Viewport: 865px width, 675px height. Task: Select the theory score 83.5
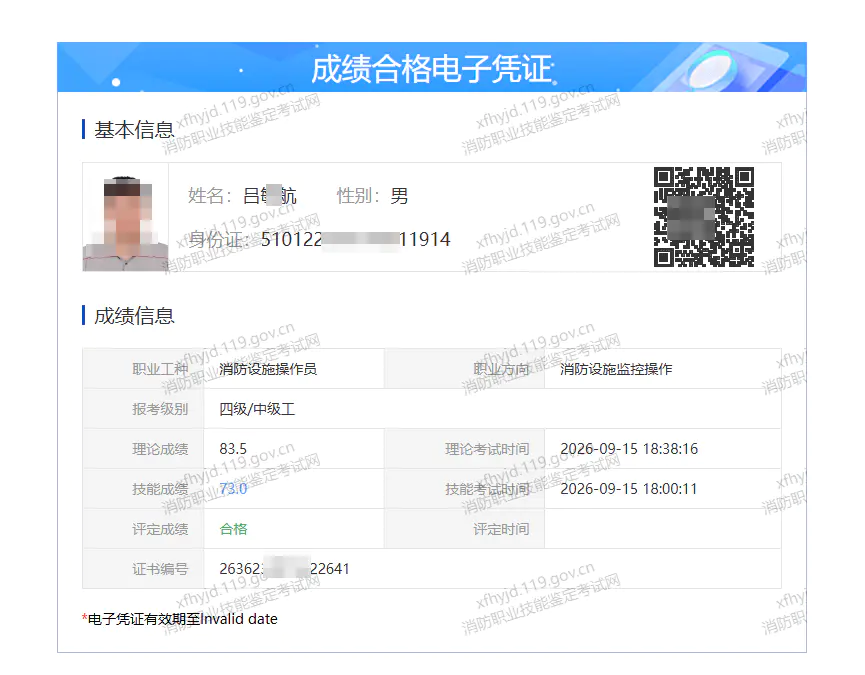pos(233,449)
